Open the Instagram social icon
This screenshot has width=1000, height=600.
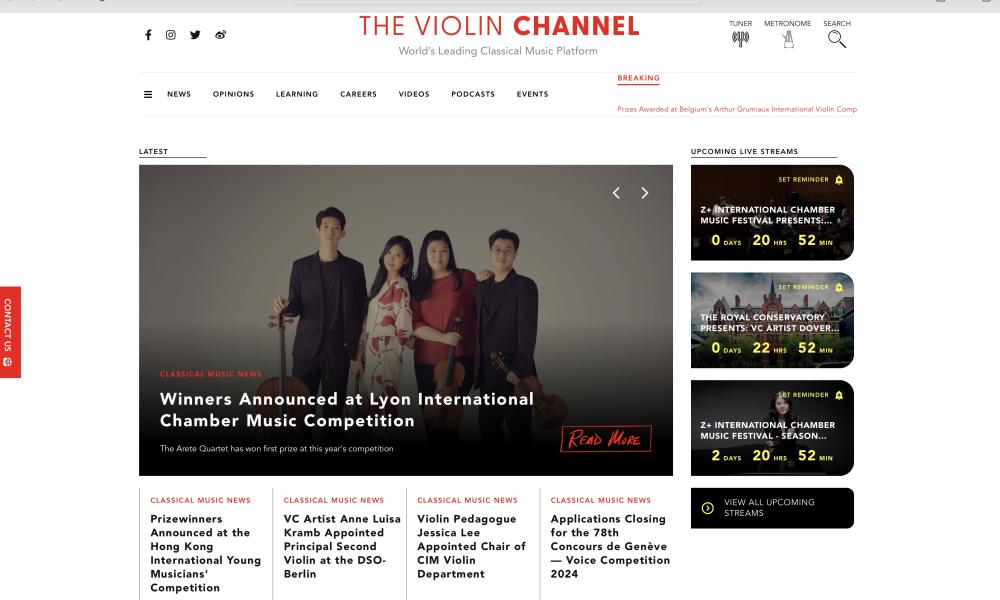[x=171, y=35]
